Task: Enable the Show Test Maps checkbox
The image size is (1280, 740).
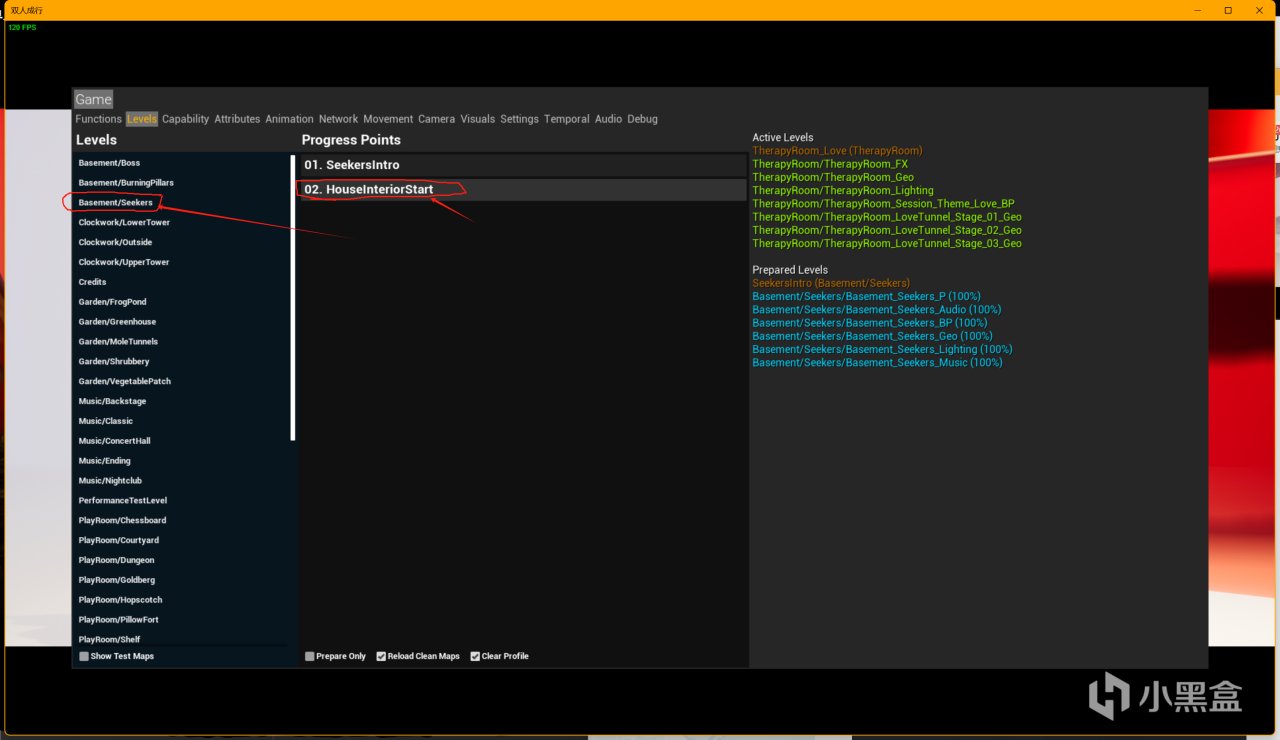Action: coord(84,656)
